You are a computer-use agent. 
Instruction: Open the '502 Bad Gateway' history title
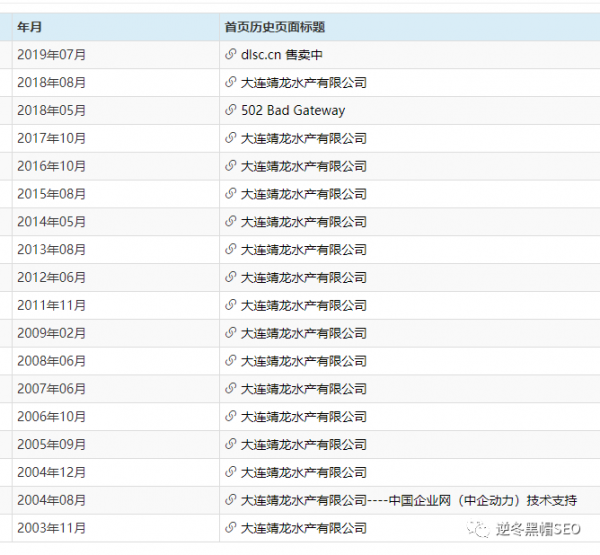click(293, 110)
